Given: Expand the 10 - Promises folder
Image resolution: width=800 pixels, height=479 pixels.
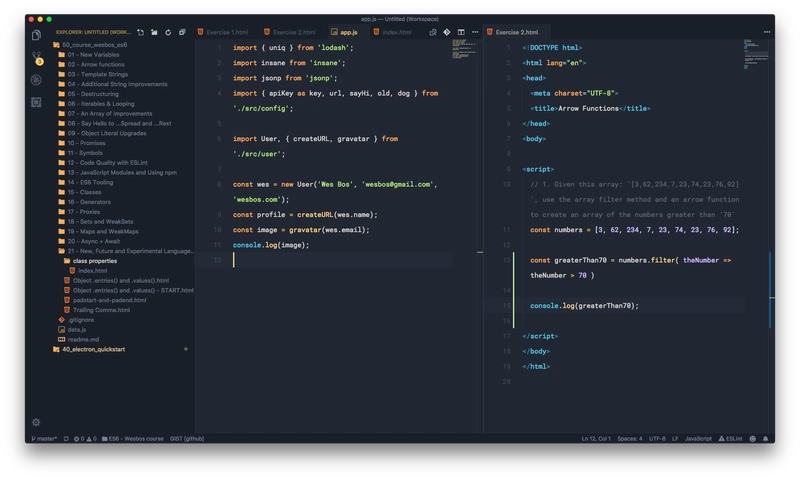Looking at the screenshot, I should click(x=86, y=143).
